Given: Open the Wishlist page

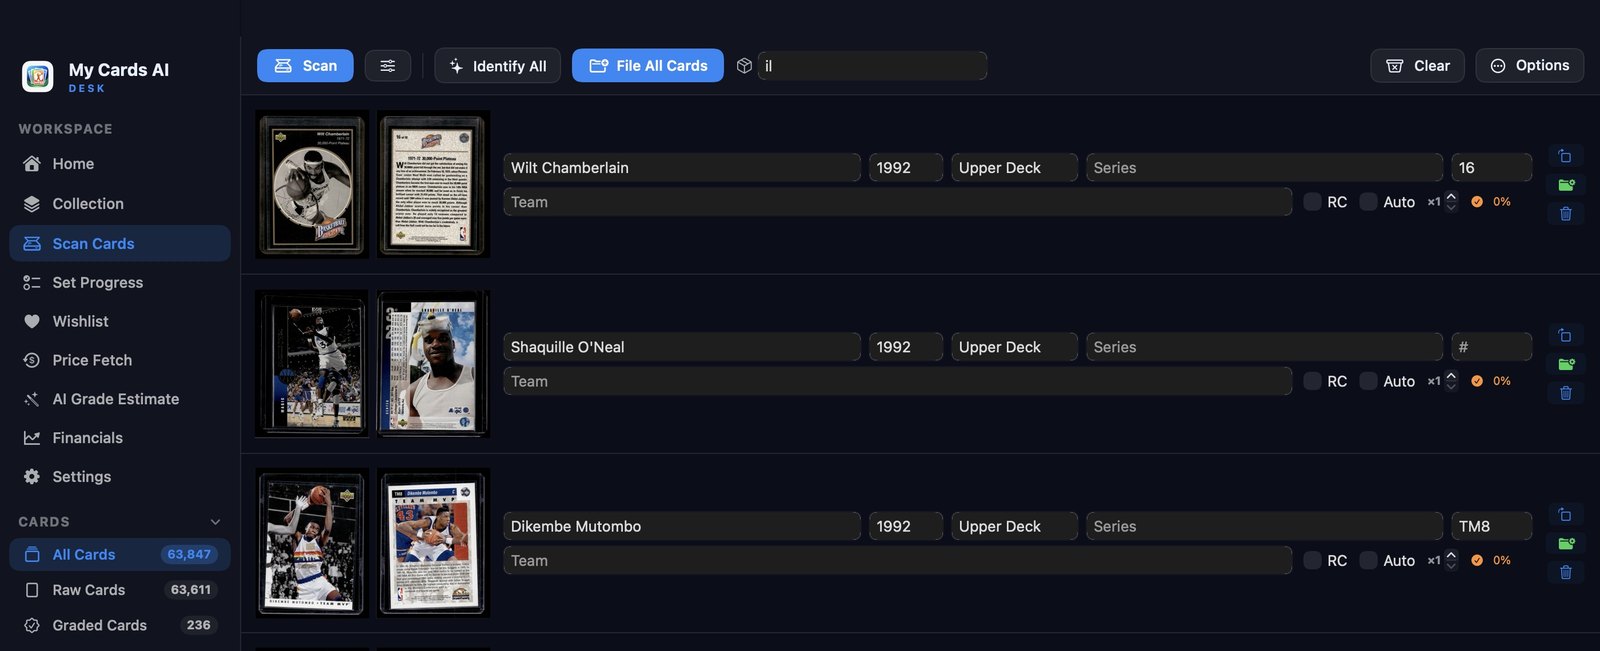Looking at the screenshot, I should pyautogui.click(x=120, y=321).
